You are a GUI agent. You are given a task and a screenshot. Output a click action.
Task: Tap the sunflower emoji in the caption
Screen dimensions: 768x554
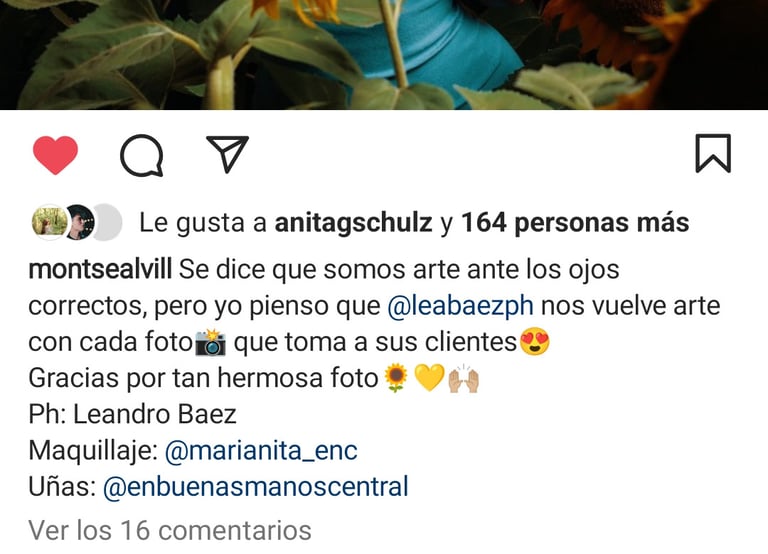[x=396, y=378]
